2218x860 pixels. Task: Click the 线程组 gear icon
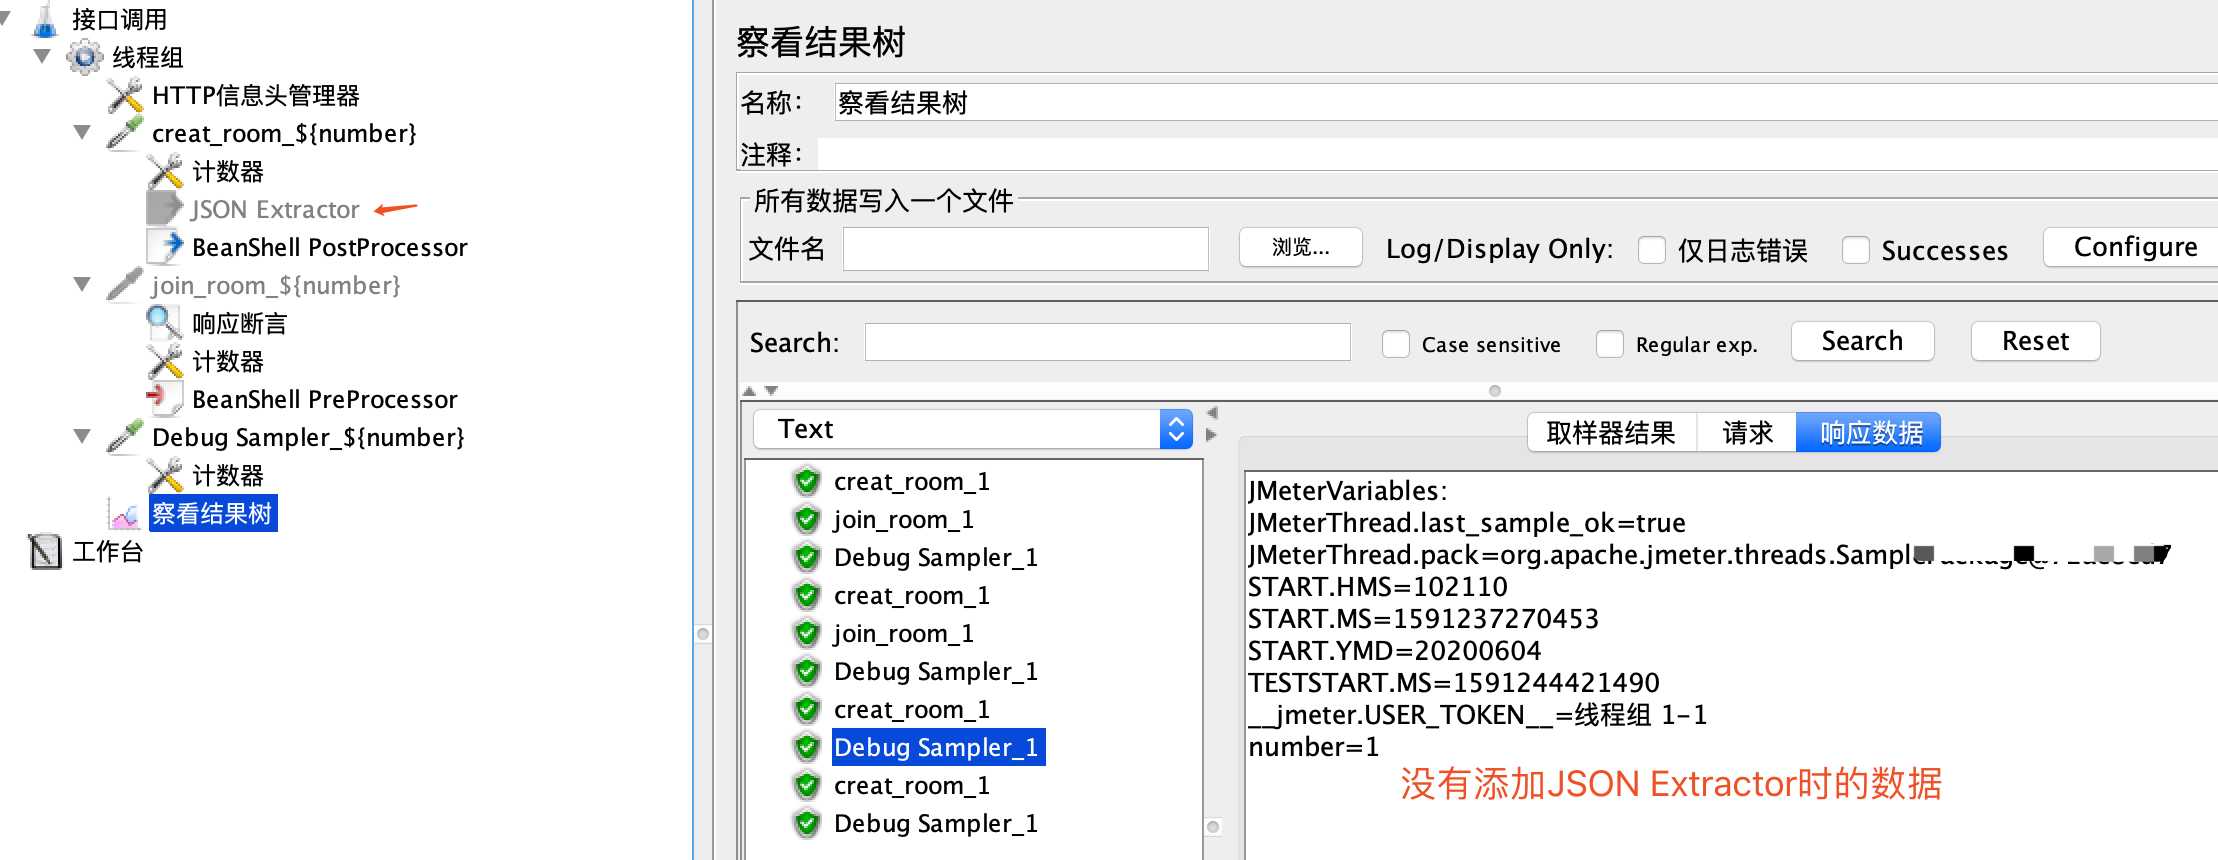pos(85,57)
